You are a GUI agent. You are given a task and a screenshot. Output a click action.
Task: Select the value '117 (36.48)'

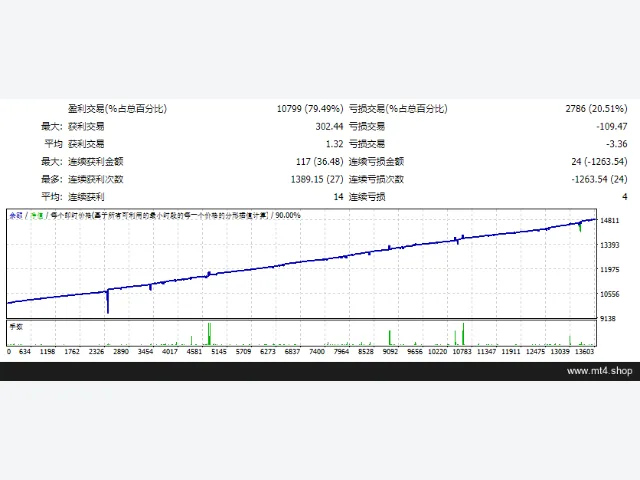tap(320, 162)
